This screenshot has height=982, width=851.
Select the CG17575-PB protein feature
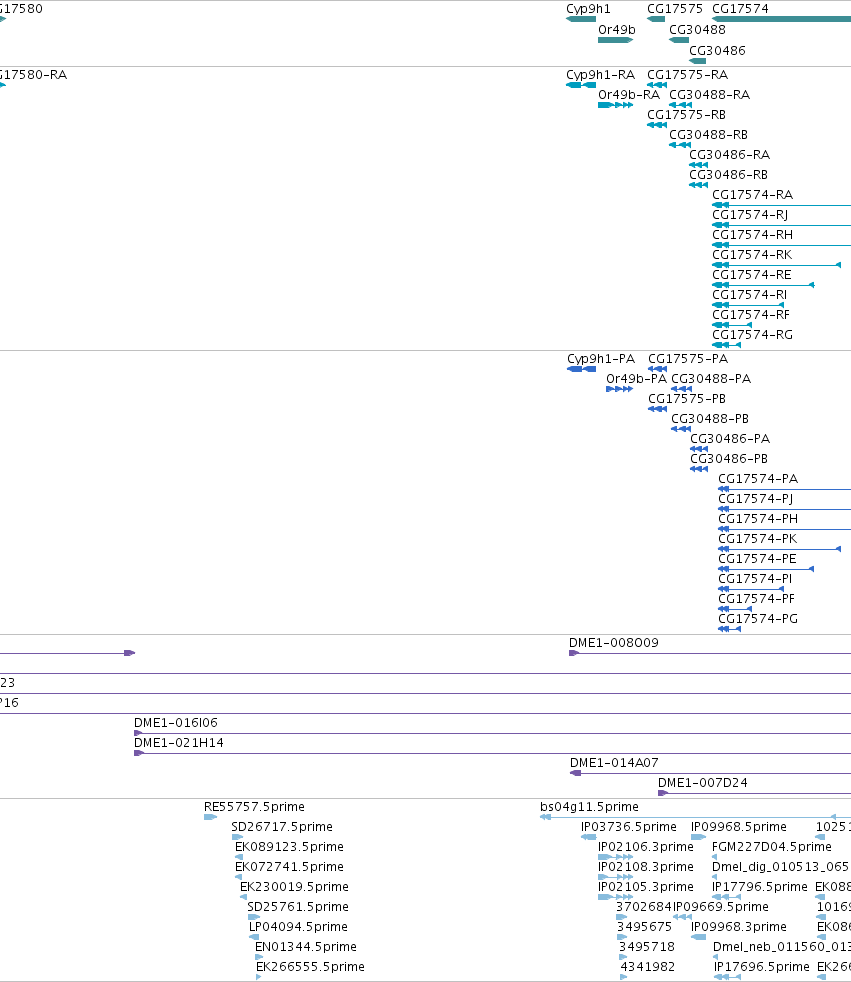(x=658, y=409)
